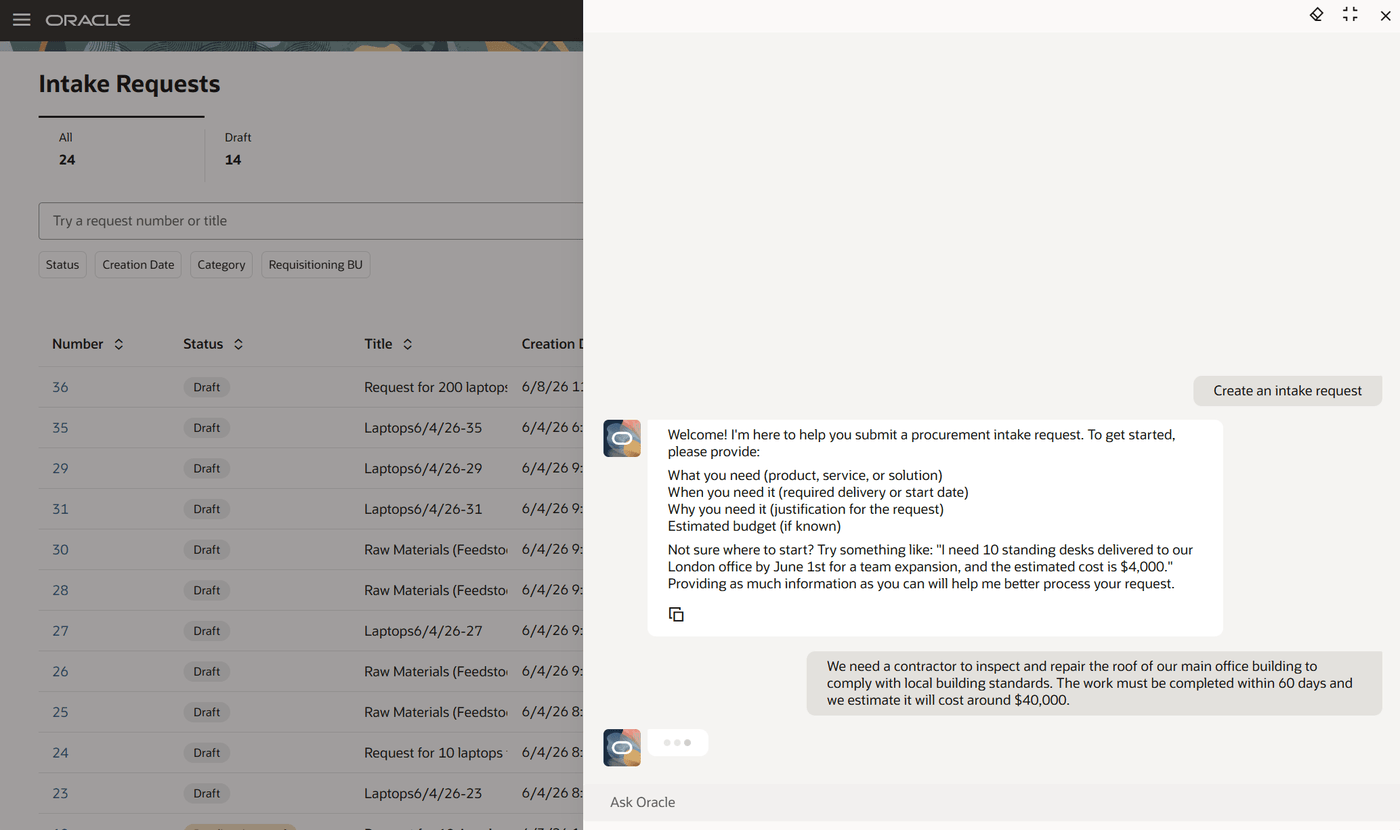Sort by Status column arrows
Viewport: 1400px width, 830px height.
[x=238, y=344]
